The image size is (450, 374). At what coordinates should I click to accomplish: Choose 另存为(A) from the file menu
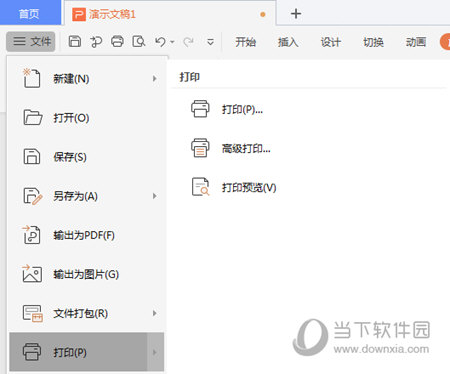[87, 196]
